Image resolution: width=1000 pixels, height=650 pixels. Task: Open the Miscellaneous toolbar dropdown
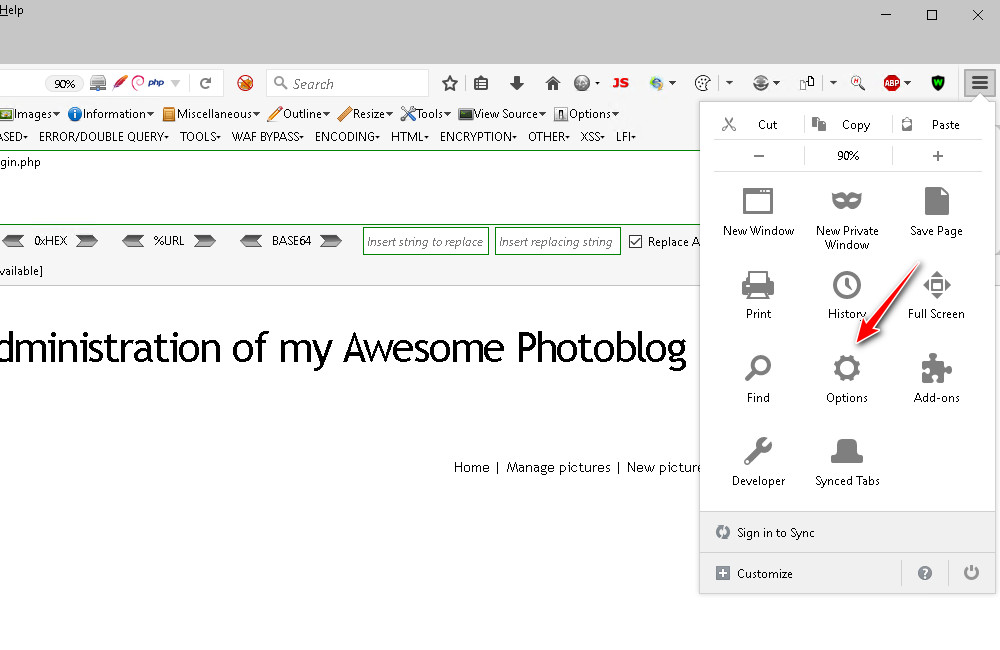click(211, 114)
